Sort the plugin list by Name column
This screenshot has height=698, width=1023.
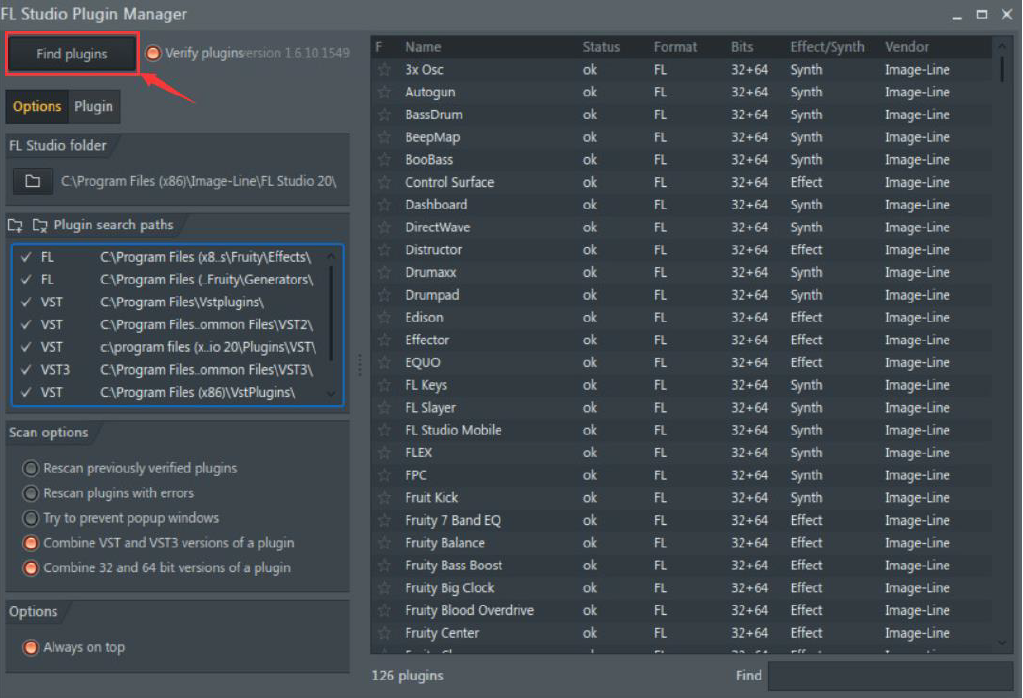tap(423, 47)
